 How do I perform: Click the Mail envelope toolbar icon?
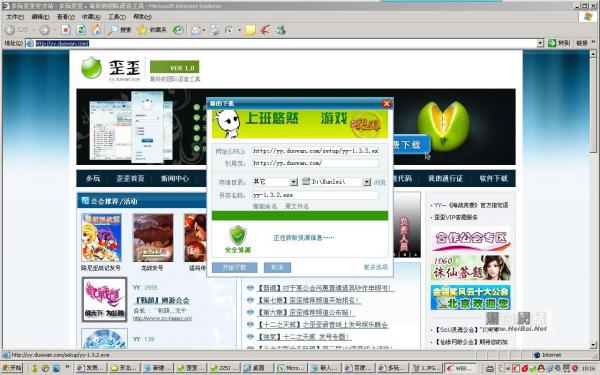196,30
